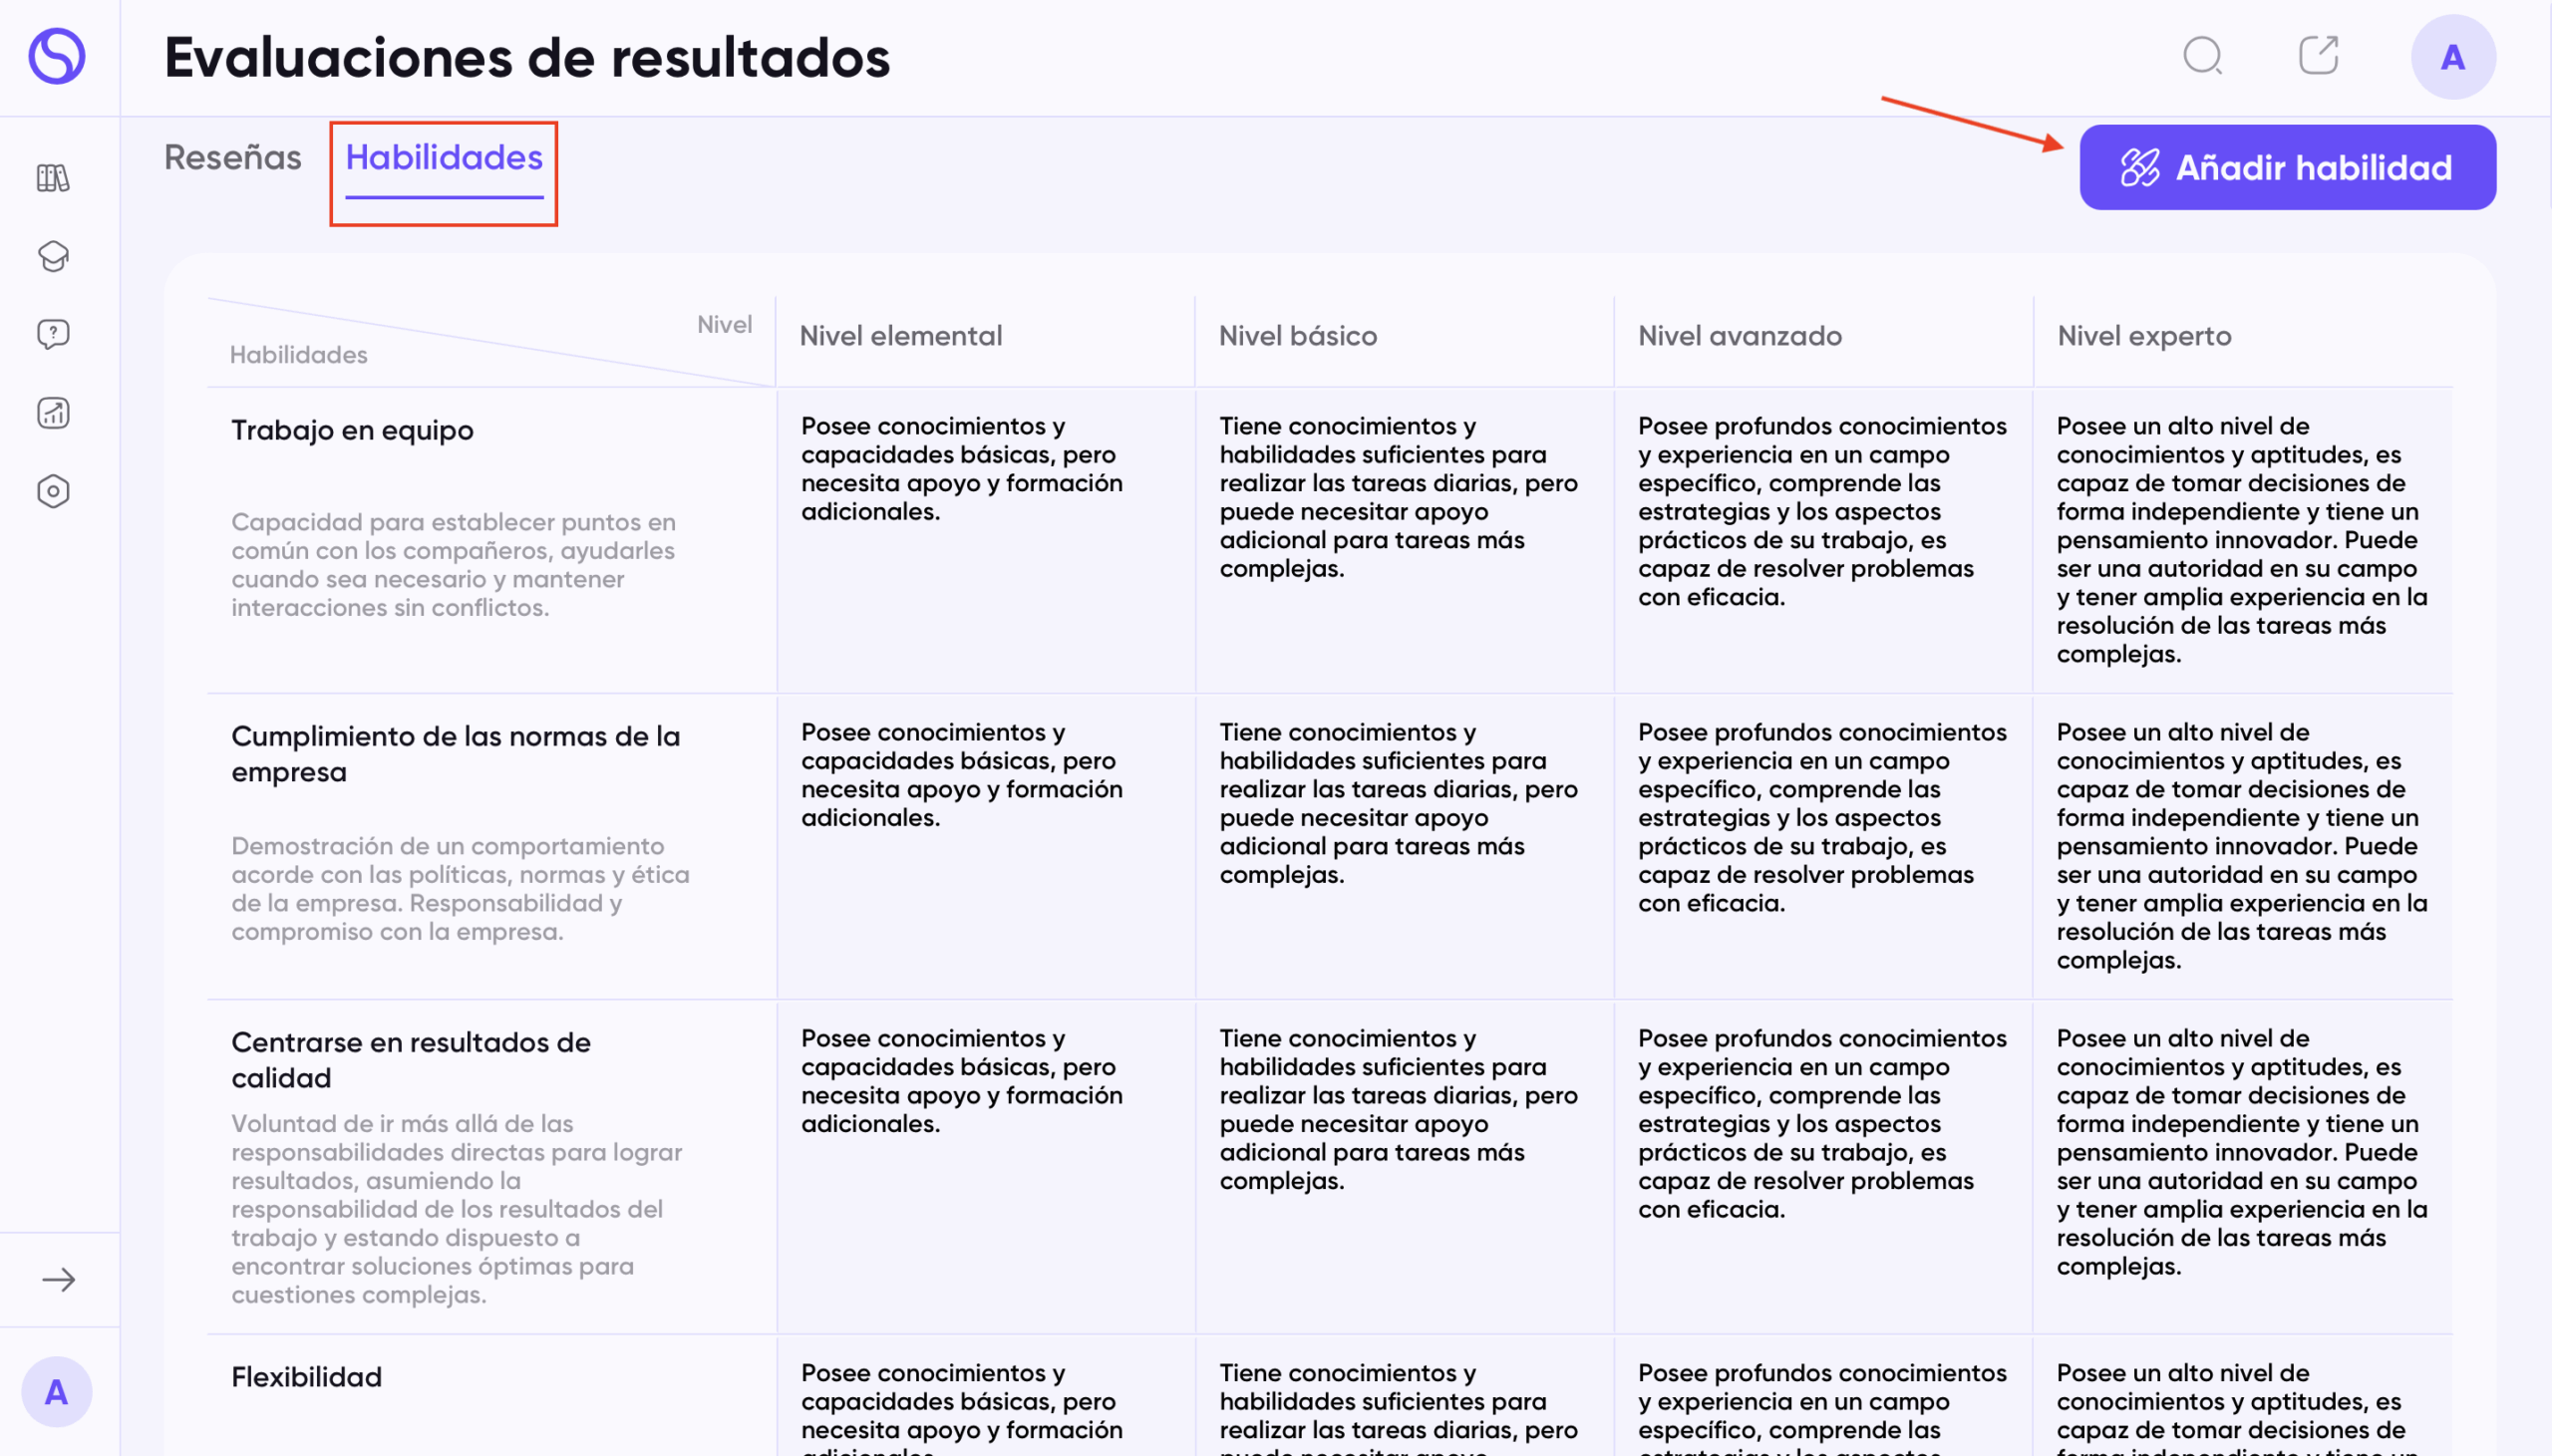This screenshot has width=2552, height=1456.
Task: Open the question chat bubble icon
Action: tap(53, 334)
